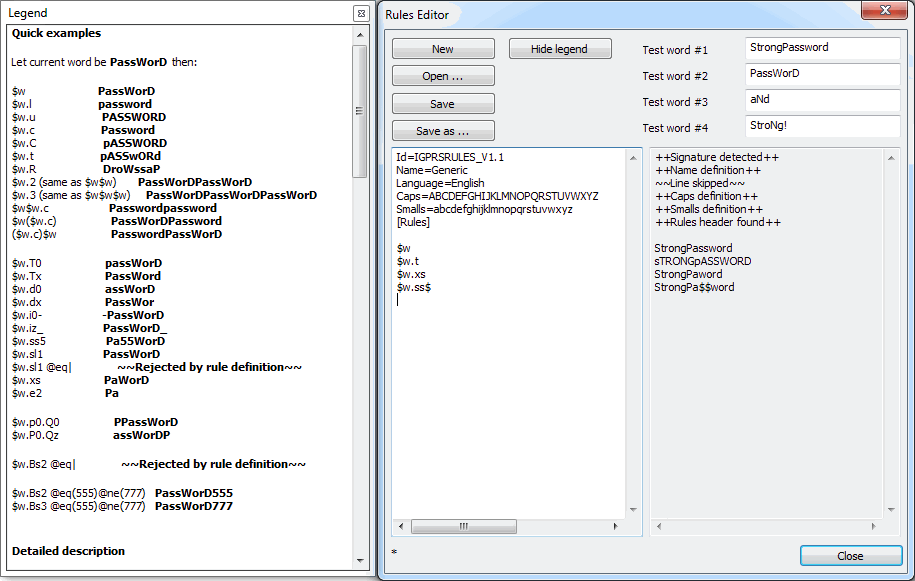This screenshot has height=581, width=915.
Task: Click the [Rules] header line
Action: [x=413, y=222]
